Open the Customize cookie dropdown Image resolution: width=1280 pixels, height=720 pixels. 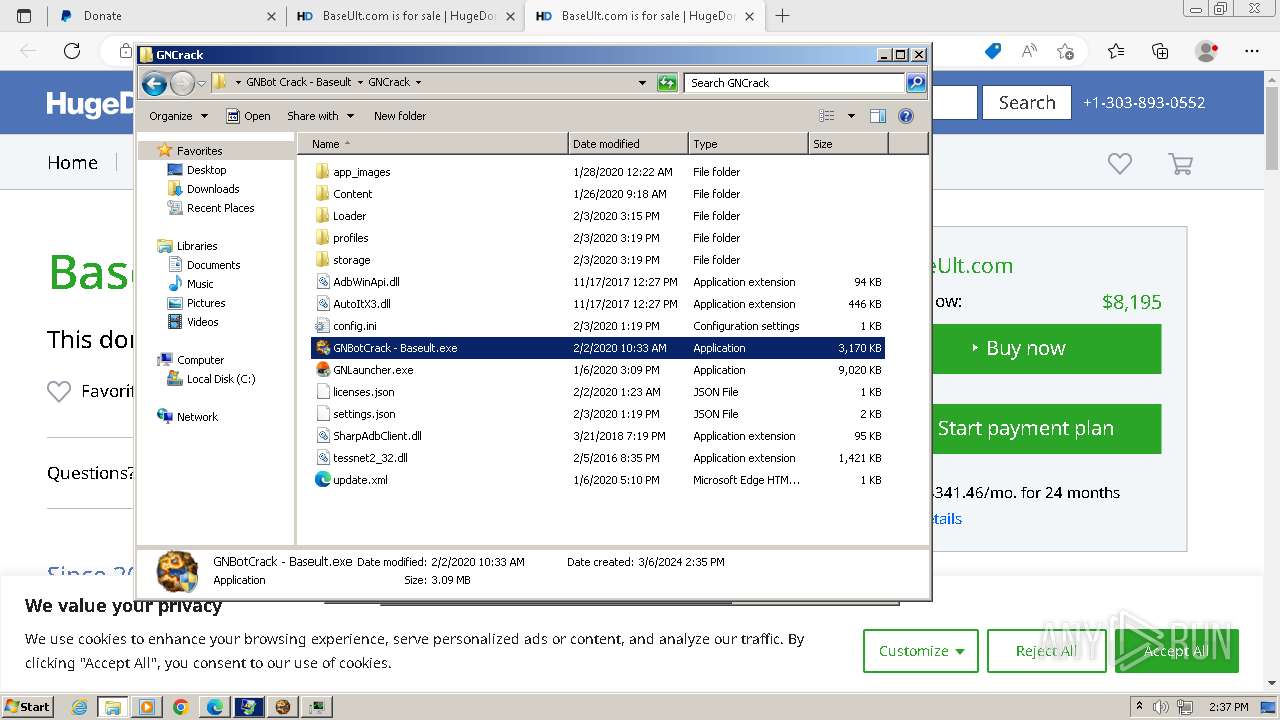click(921, 651)
